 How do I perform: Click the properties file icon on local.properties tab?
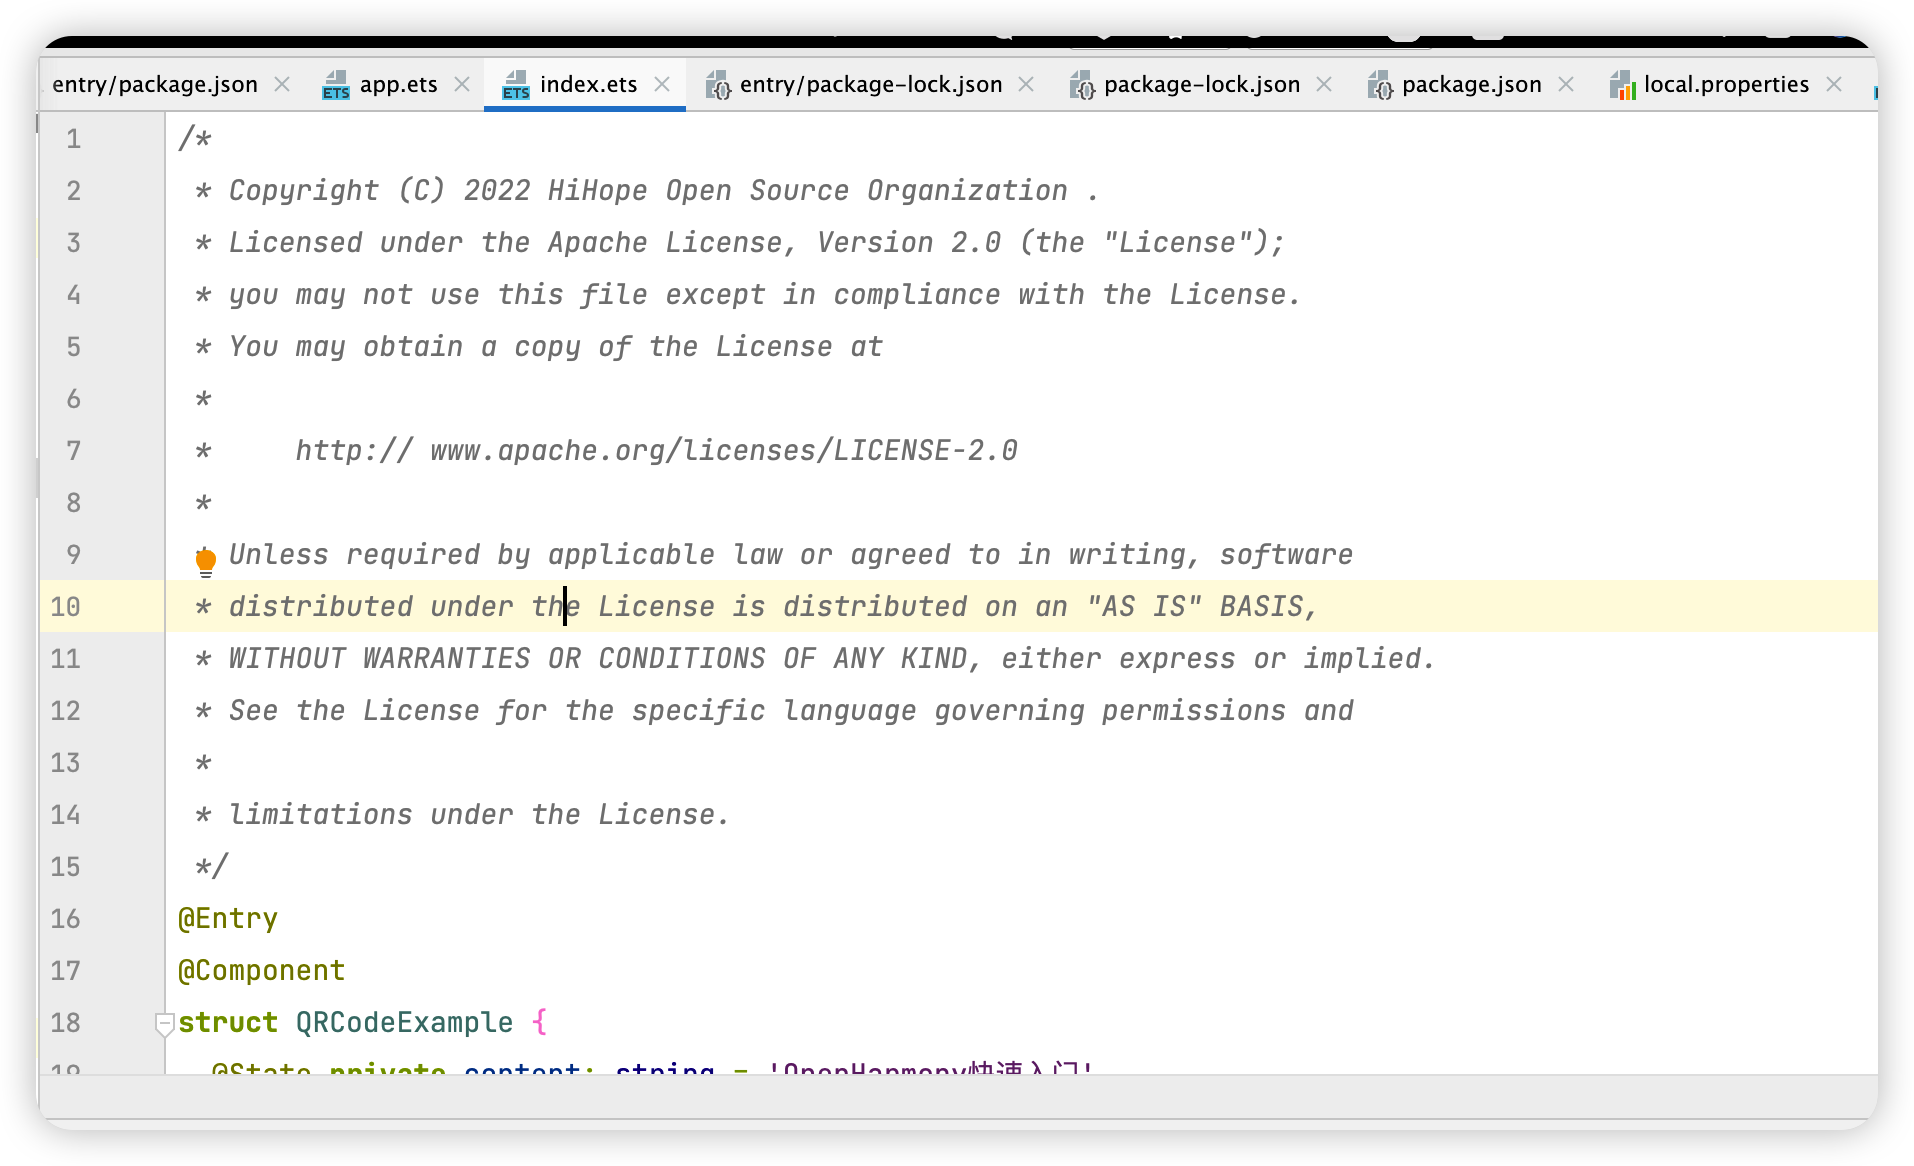[1622, 86]
